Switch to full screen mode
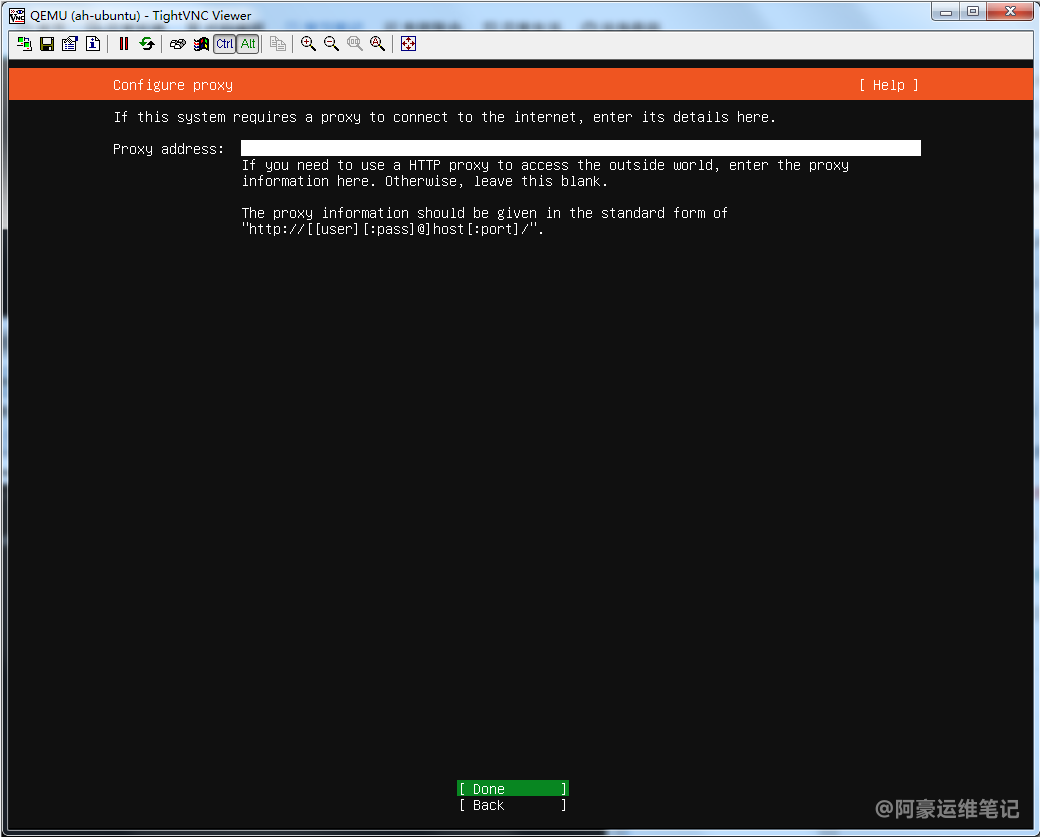The width and height of the screenshot is (1040, 837). pyautogui.click(x=408, y=44)
